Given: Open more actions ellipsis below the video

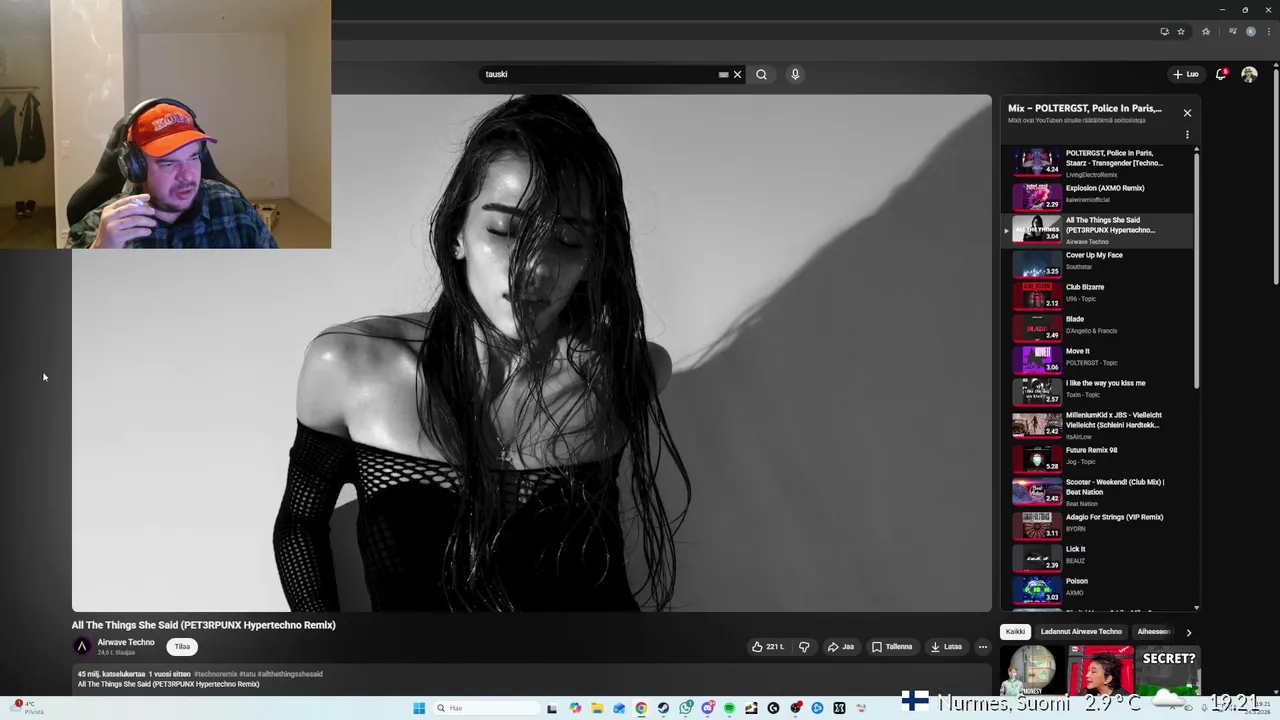Looking at the screenshot, I should (982, 647).
